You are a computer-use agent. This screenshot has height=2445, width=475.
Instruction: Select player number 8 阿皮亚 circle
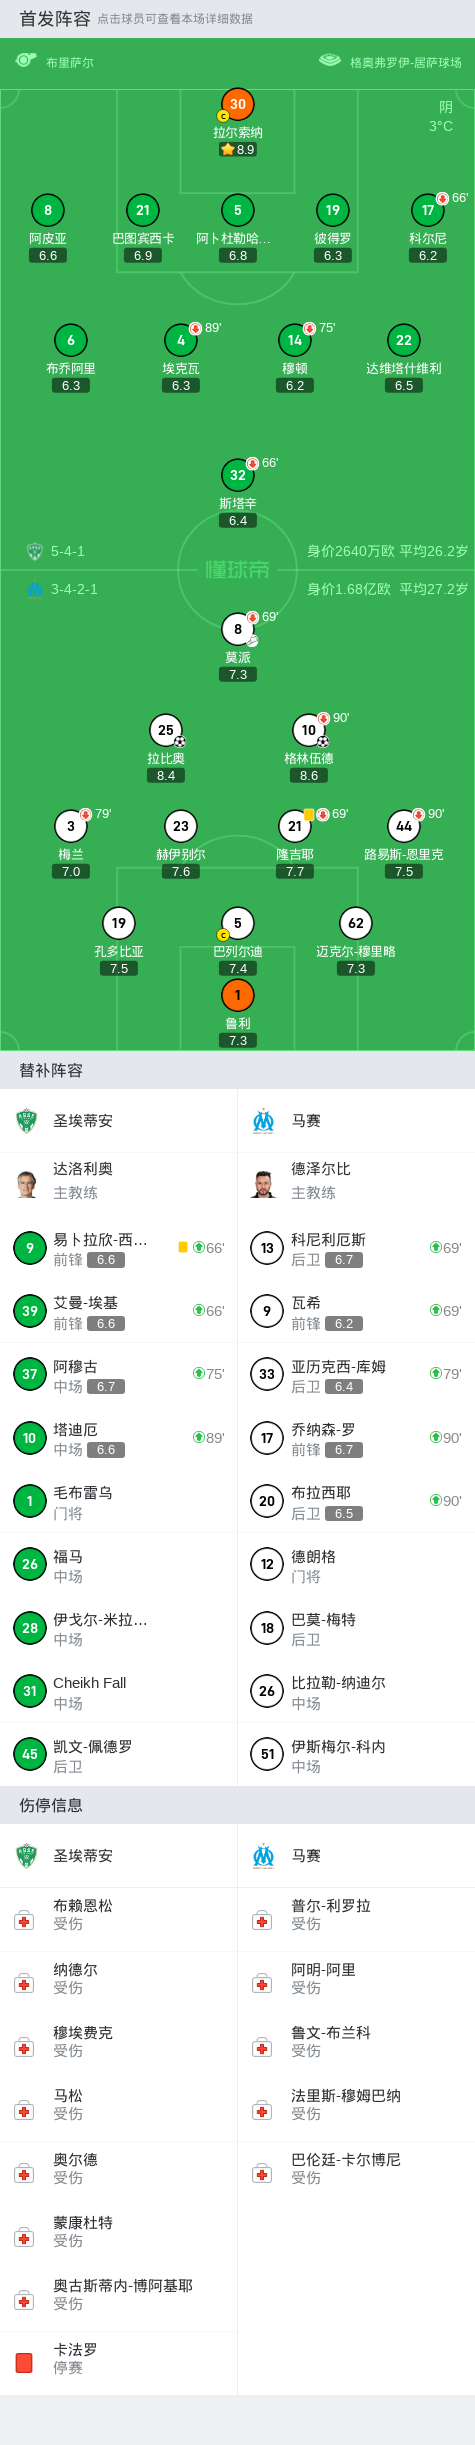tap(48, 210)
